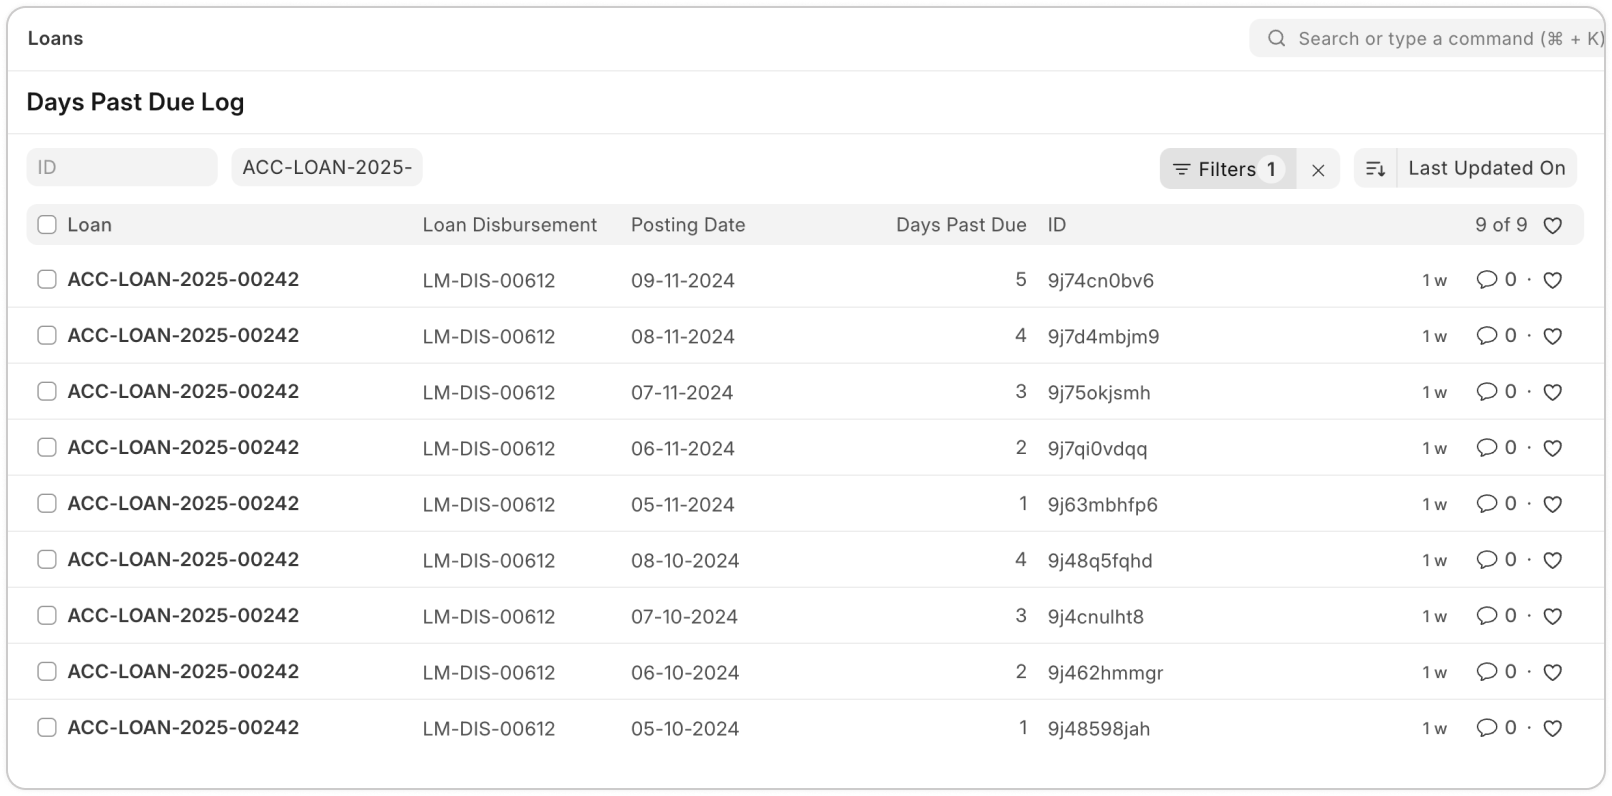
Task: Click the search magnifier icon
Action: point(1276,39)
